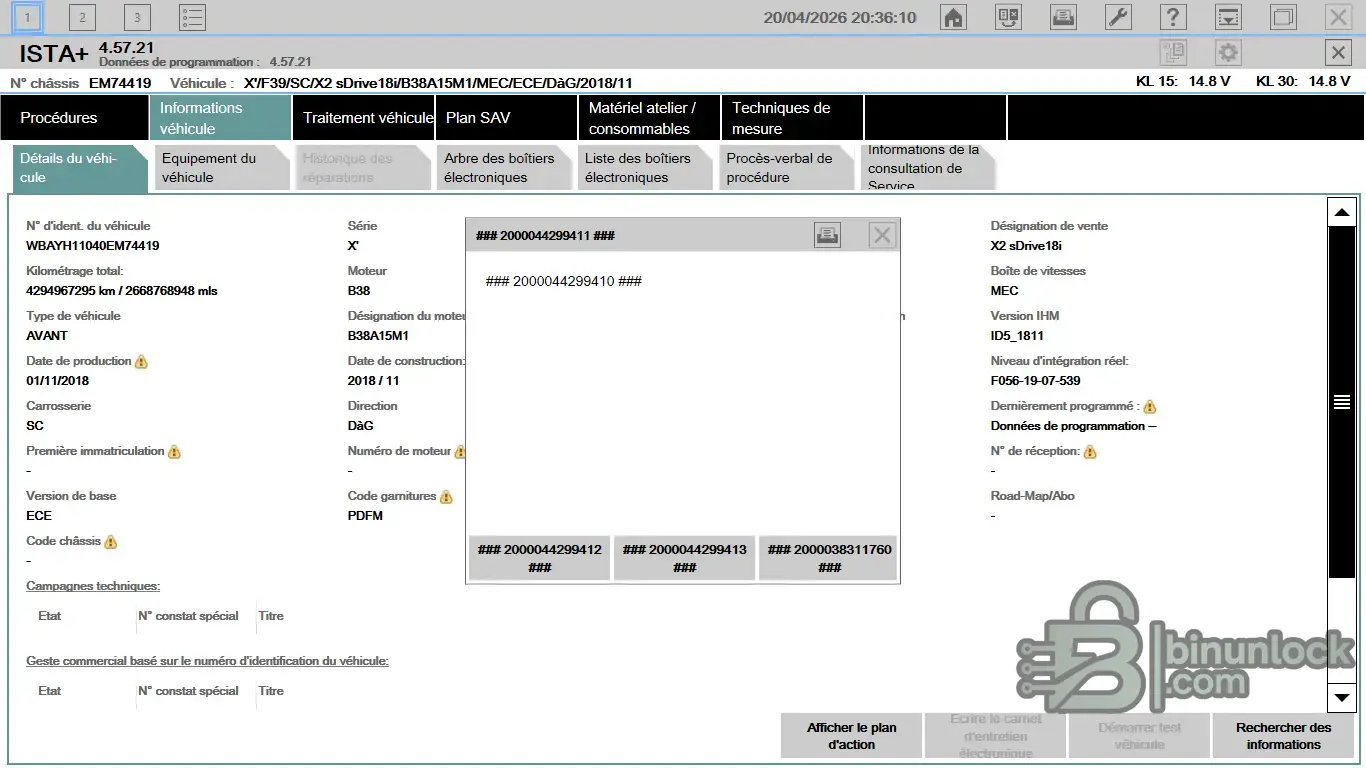Click warning icon beside Date de production

click(141, 361)
